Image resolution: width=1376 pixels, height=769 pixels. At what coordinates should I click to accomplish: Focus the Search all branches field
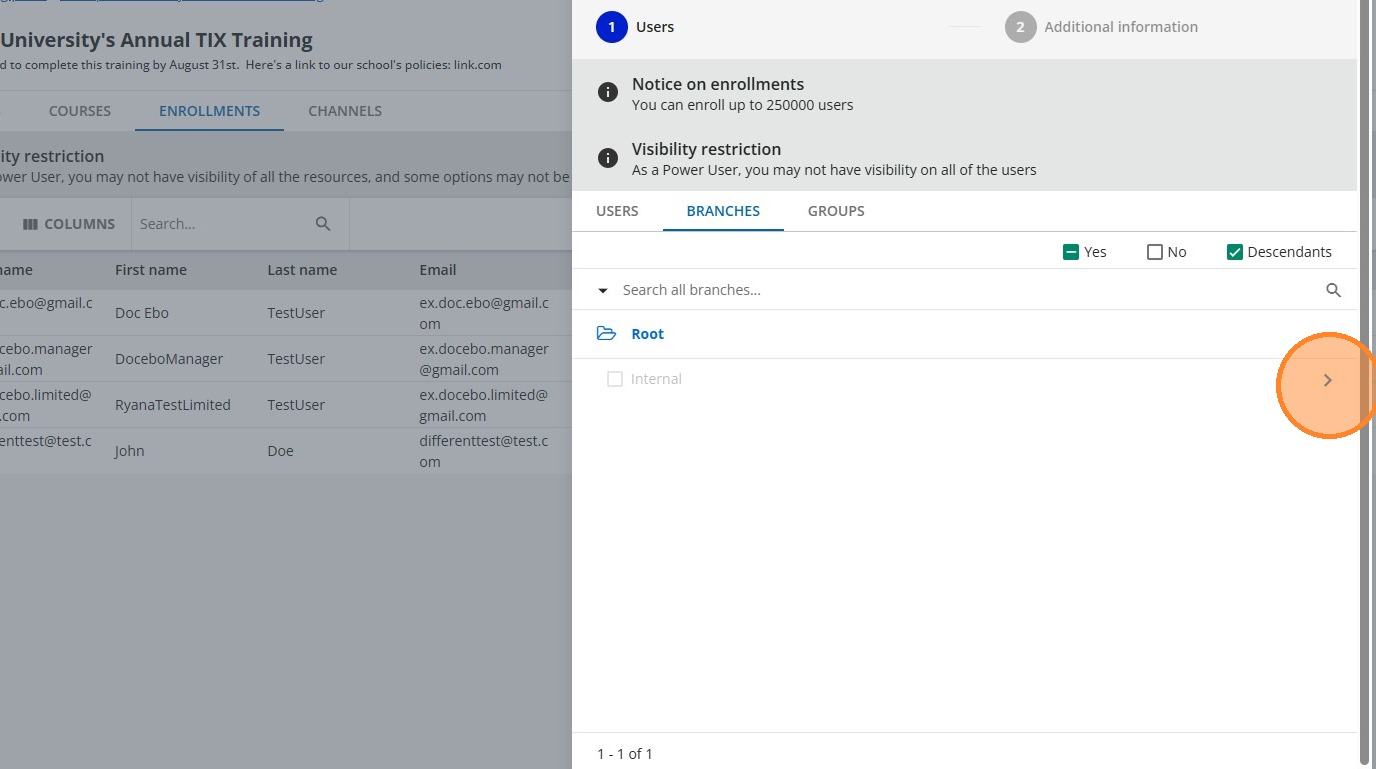tap(965, 290)
